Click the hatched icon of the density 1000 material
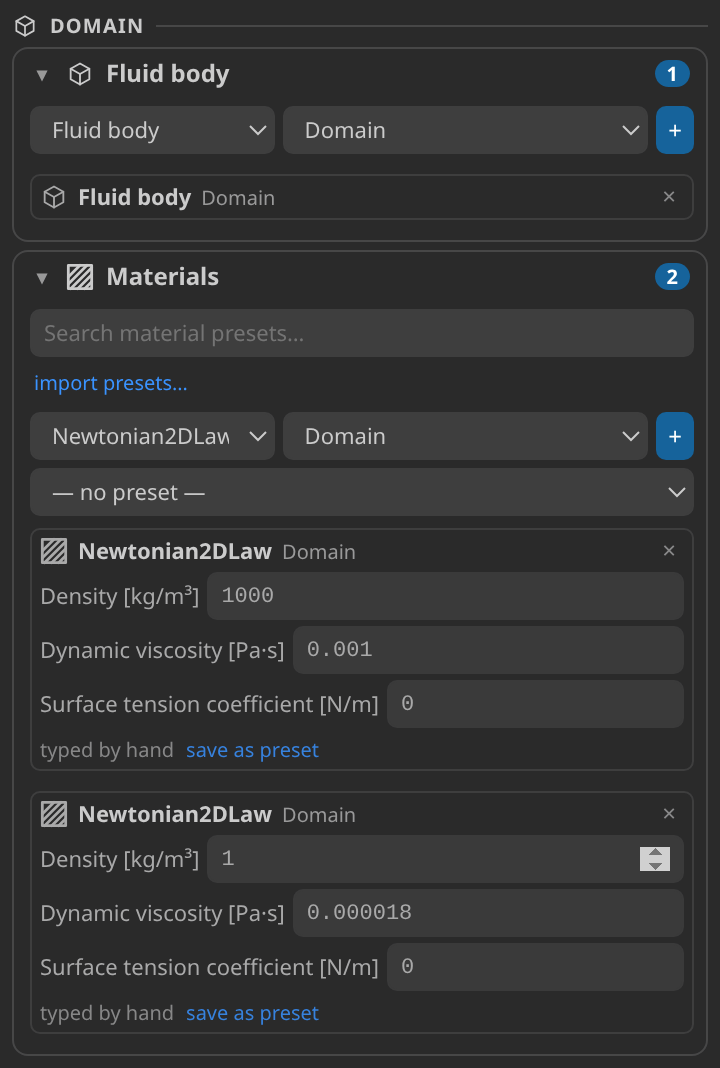The width and height of the screenshot is (720, 1068). pos(54,551)
